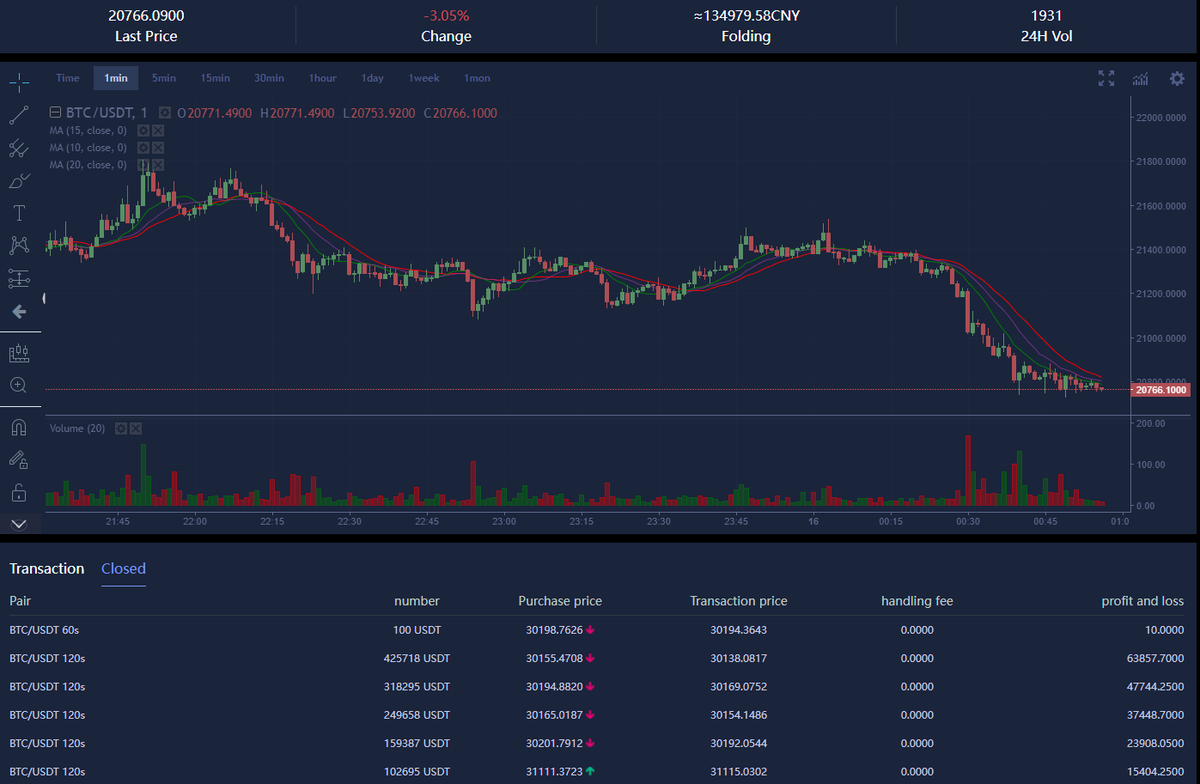Image resolution: width=1200 pixels, height=784 pixels.
Task: Click profit and loss value 63857.7000
Action: (1155, 658)
